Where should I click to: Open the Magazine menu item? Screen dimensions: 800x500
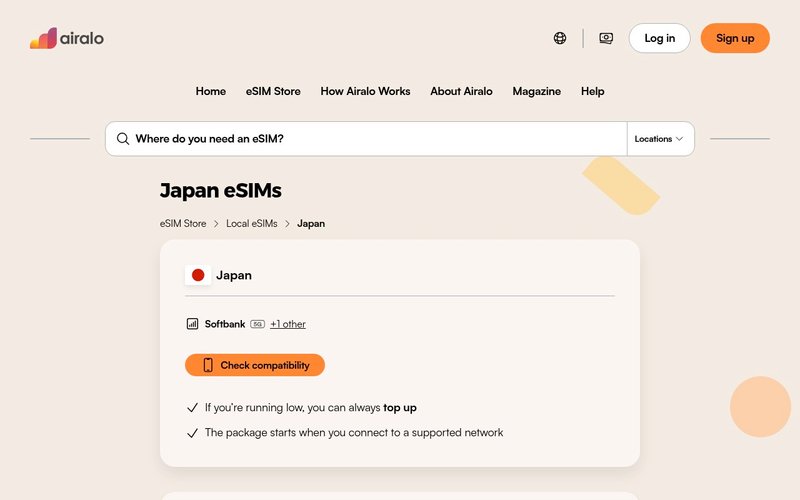pyautogui.click(x=536, y=91)
